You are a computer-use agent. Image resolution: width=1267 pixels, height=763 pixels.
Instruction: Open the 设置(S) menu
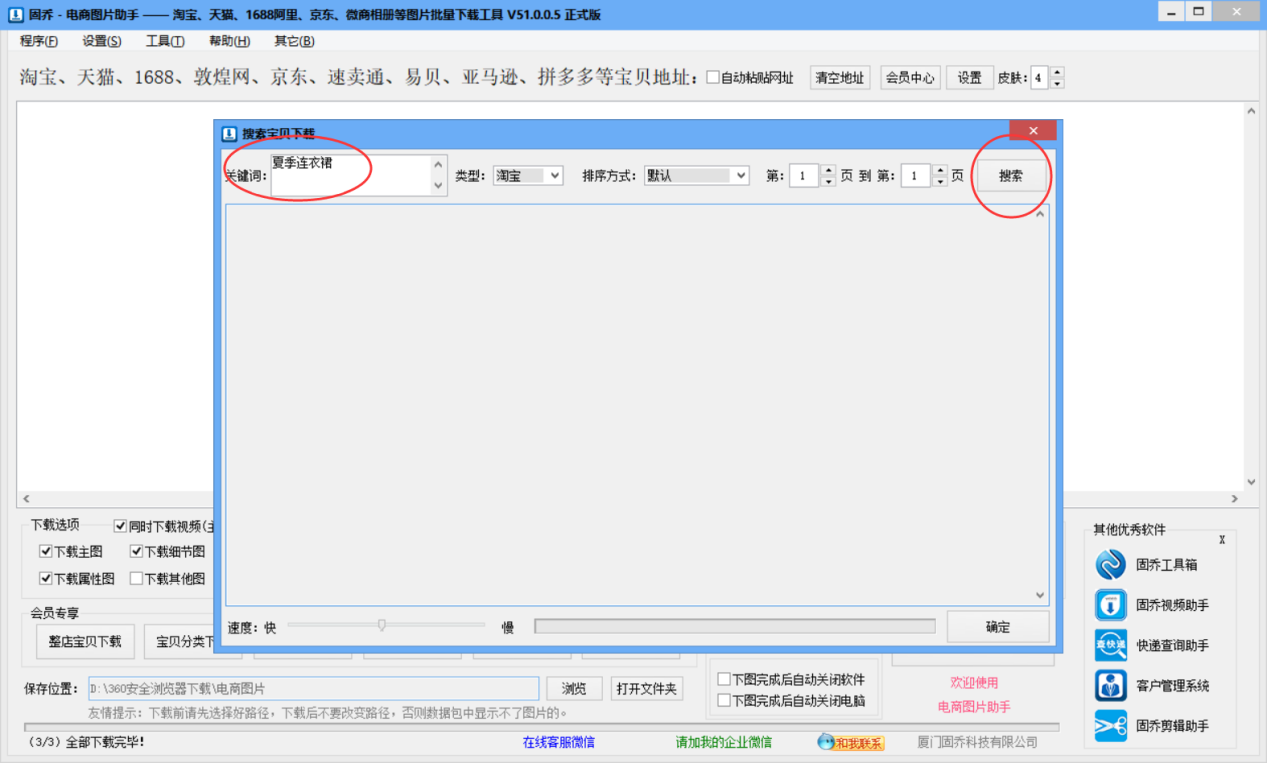(102, 41)
